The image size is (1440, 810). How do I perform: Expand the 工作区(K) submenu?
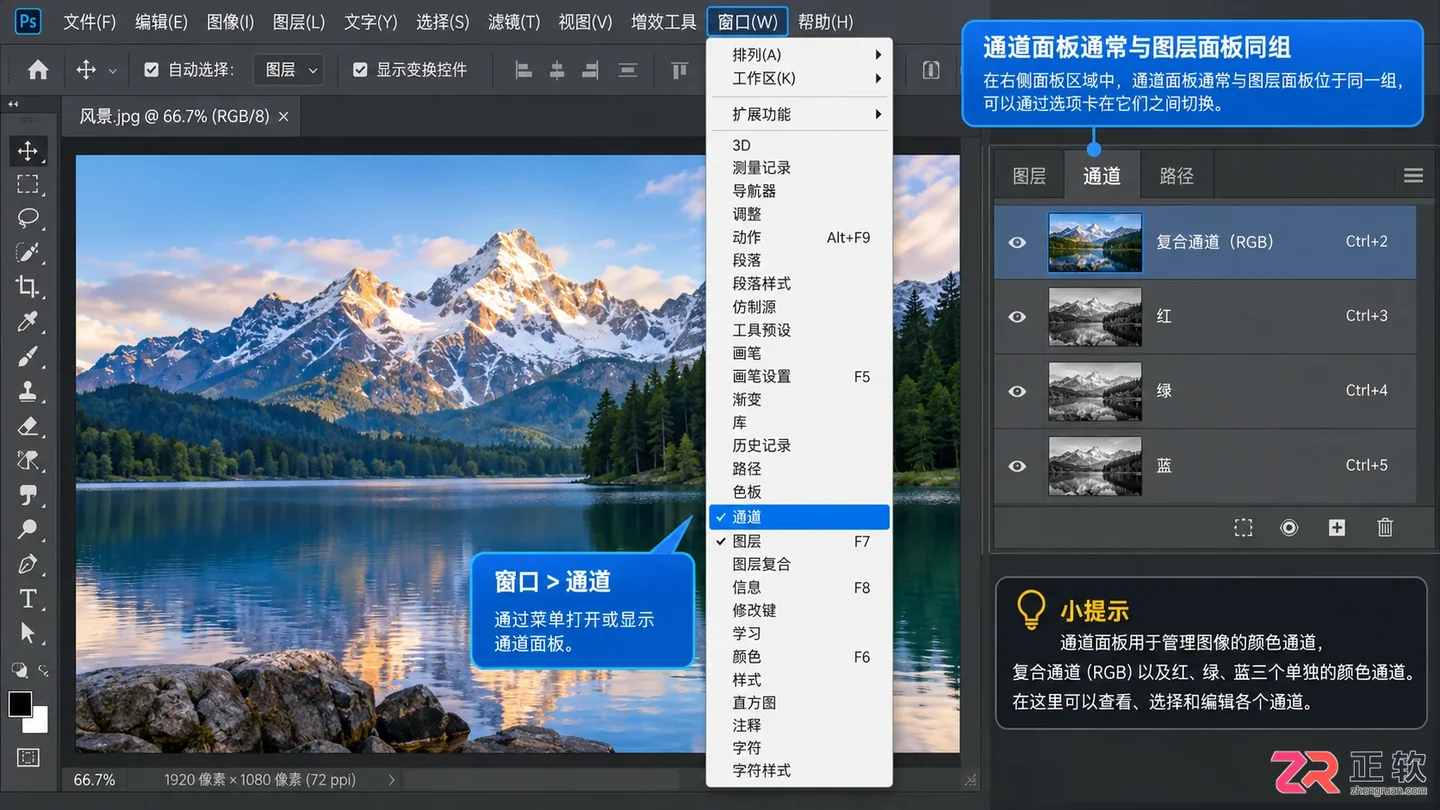799,78
